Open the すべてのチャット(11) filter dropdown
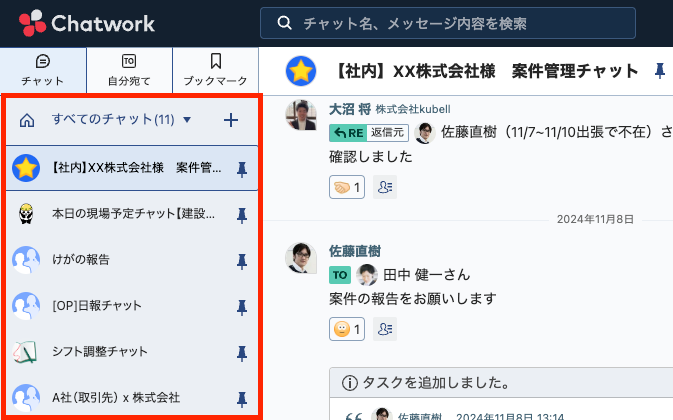673x420 pixels. pyautogui.click(x=121, y=119)
